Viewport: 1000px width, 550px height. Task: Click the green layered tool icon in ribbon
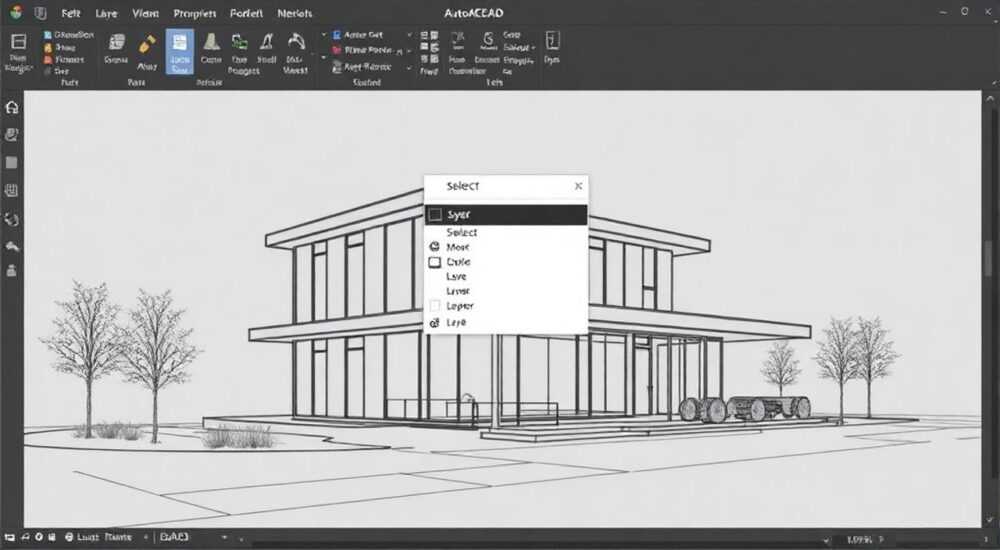coord(240,43)
